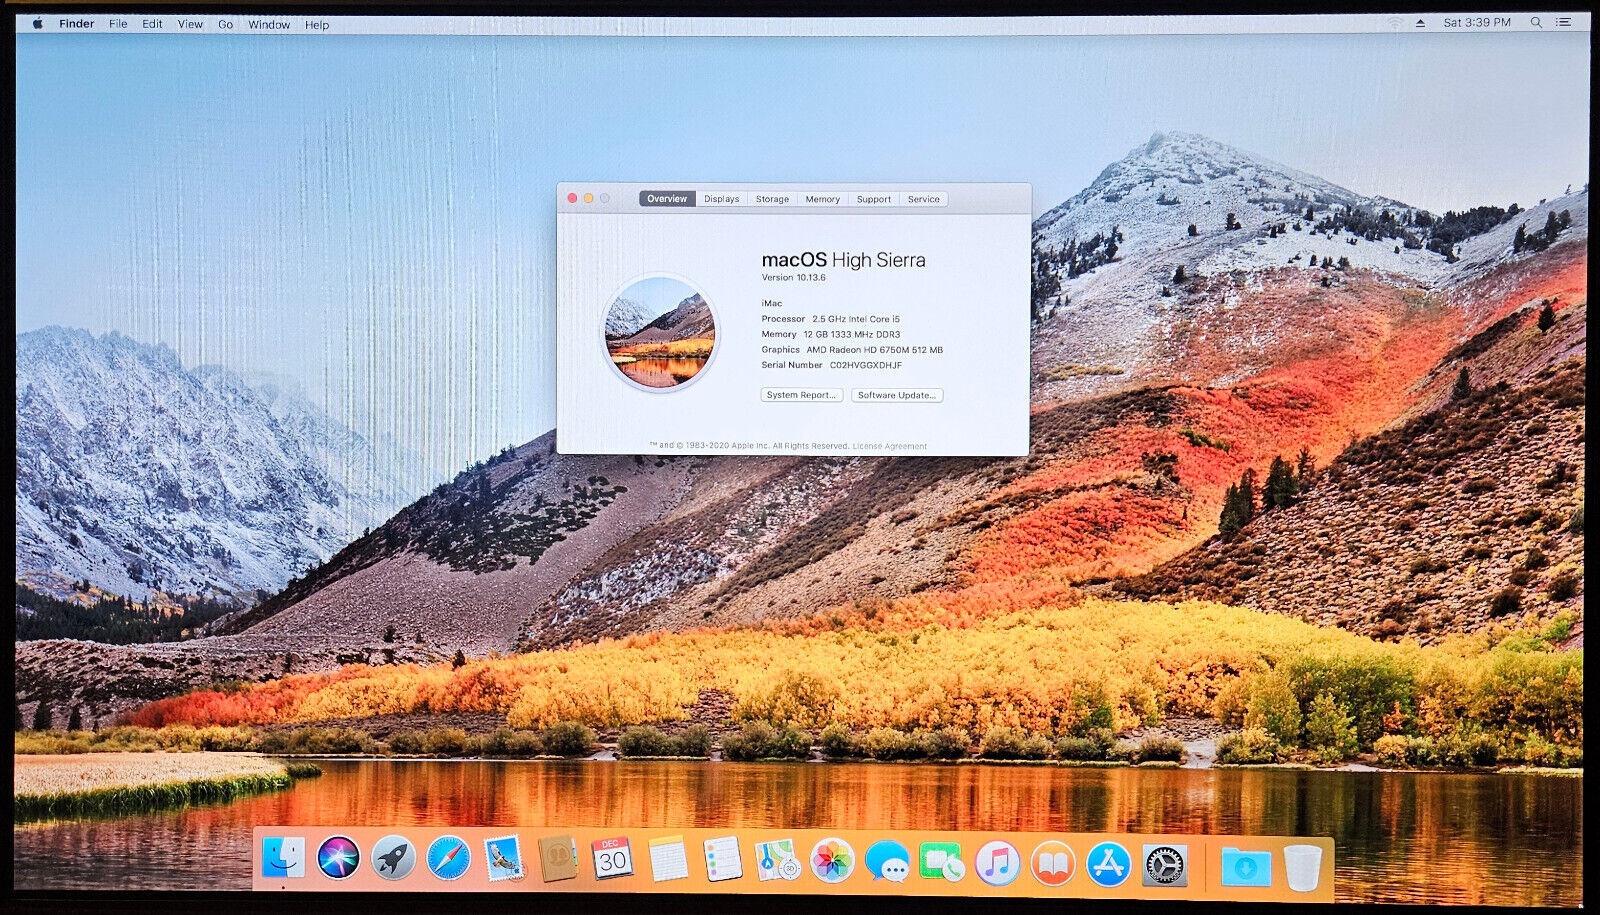Open the Finder menu
The image size is (1600, 915).
coord(76,24)
